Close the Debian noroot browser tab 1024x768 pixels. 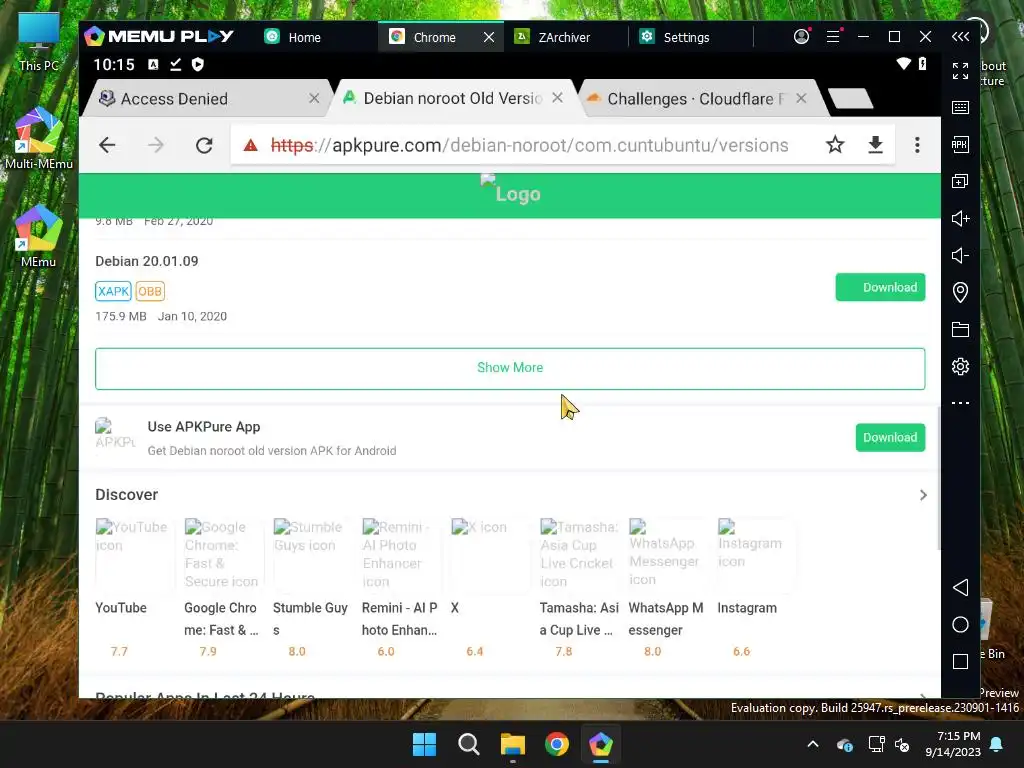click(x=557, y=97)
